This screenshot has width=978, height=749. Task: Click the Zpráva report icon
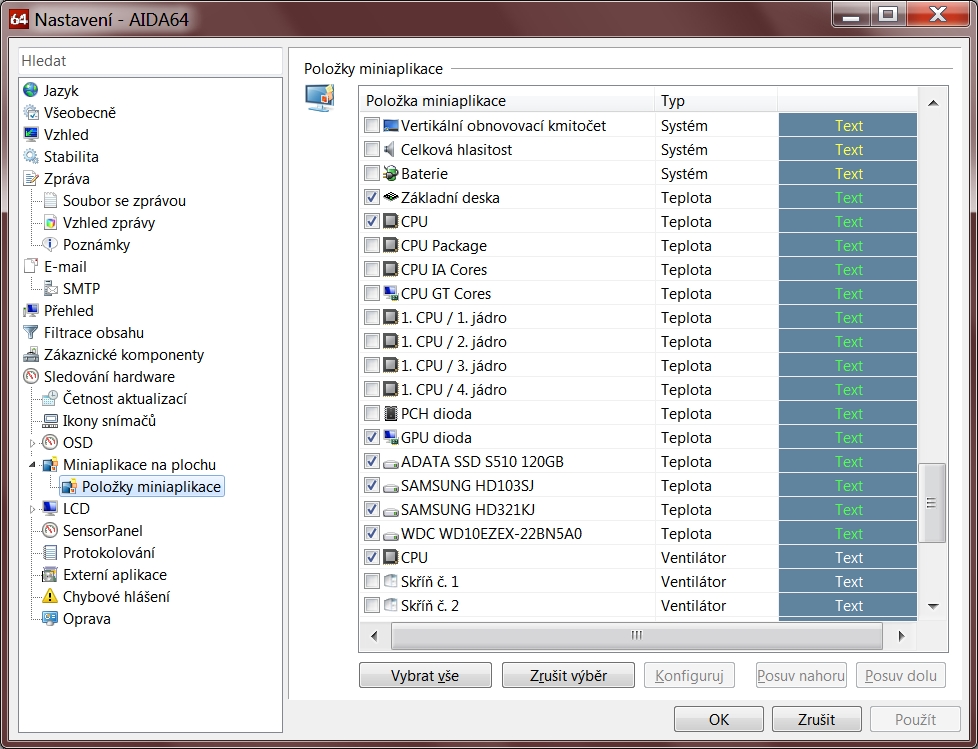[x=31, y=178]
